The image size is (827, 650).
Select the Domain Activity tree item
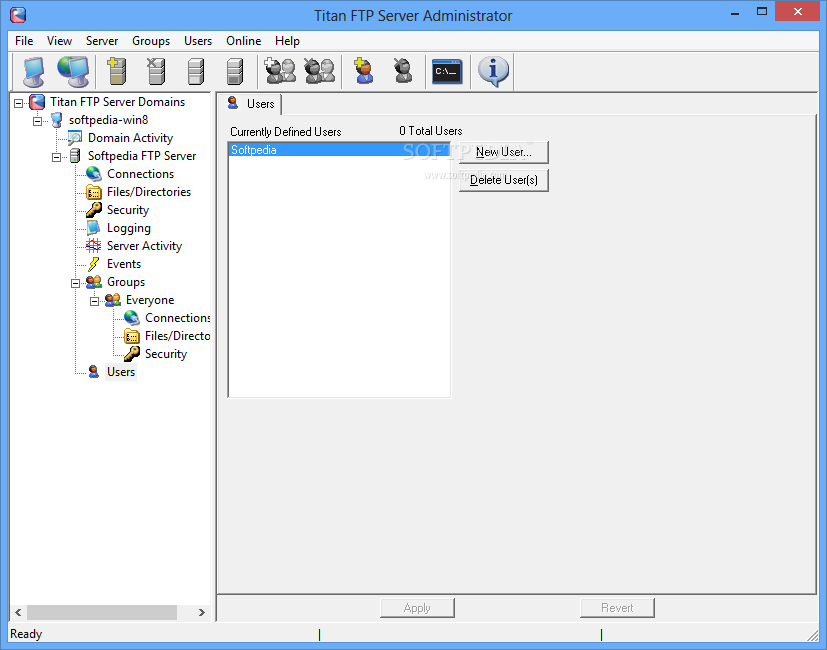point(130,138)
